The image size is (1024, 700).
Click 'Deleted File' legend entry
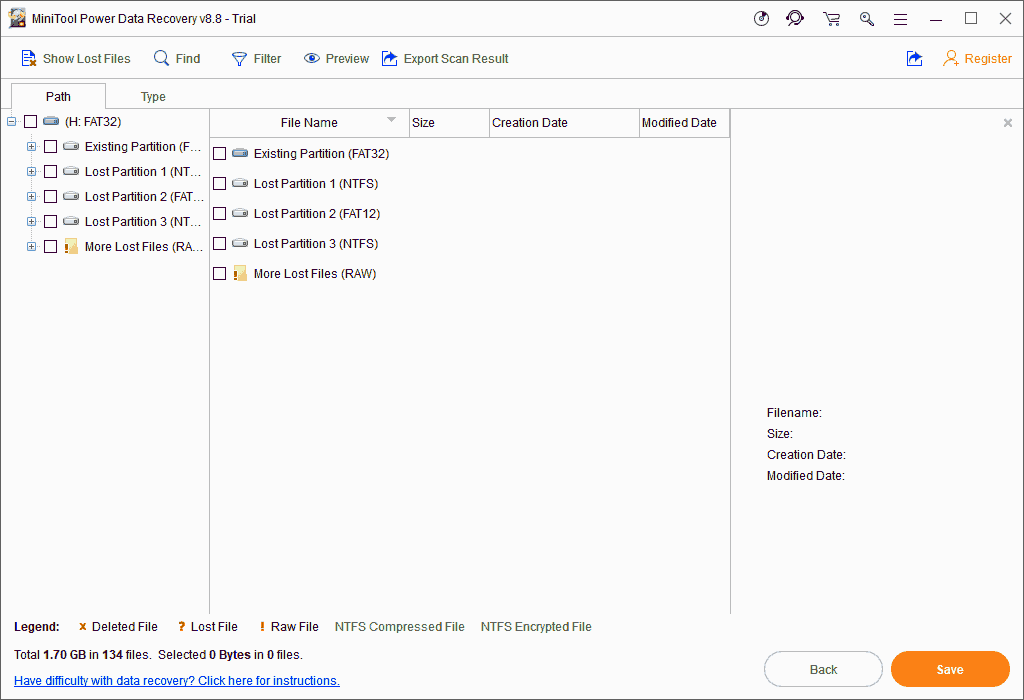(x=118, y=626)
